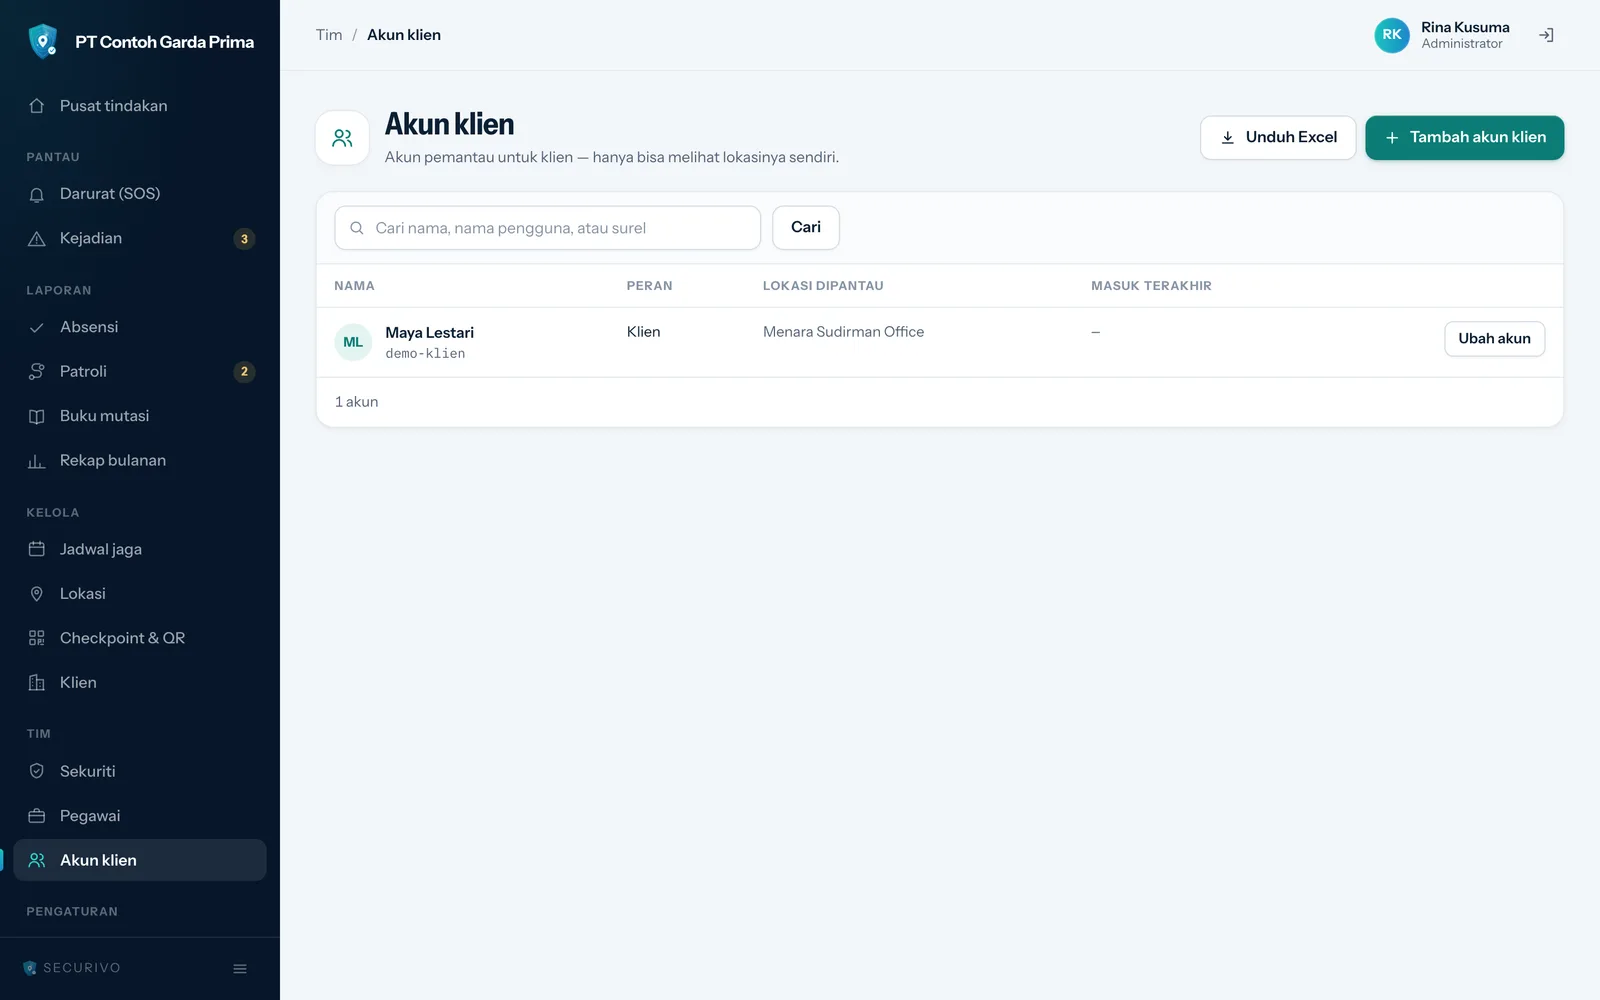1600x1000 pixels.
Task: Click the PT Contoh Garda Prima shield logo
Action: coord(43,41)
